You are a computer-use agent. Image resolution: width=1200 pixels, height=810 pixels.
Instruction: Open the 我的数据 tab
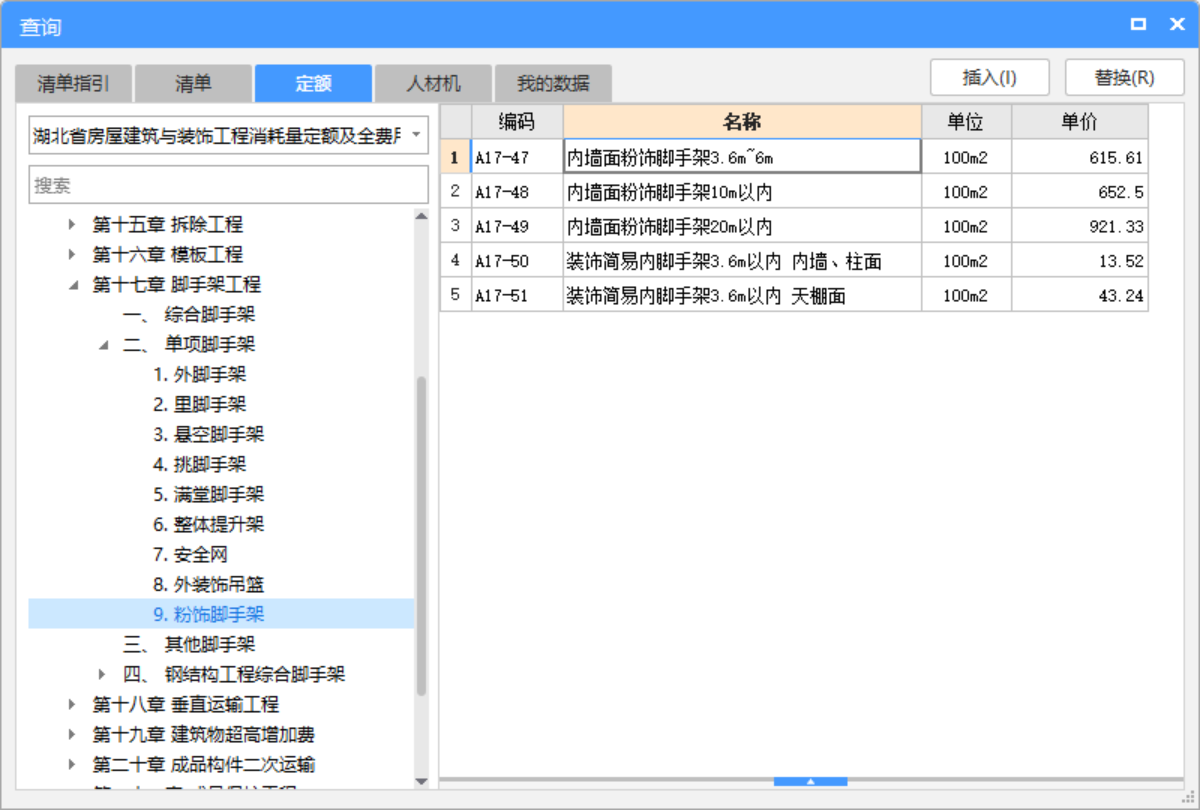[553, 83]
